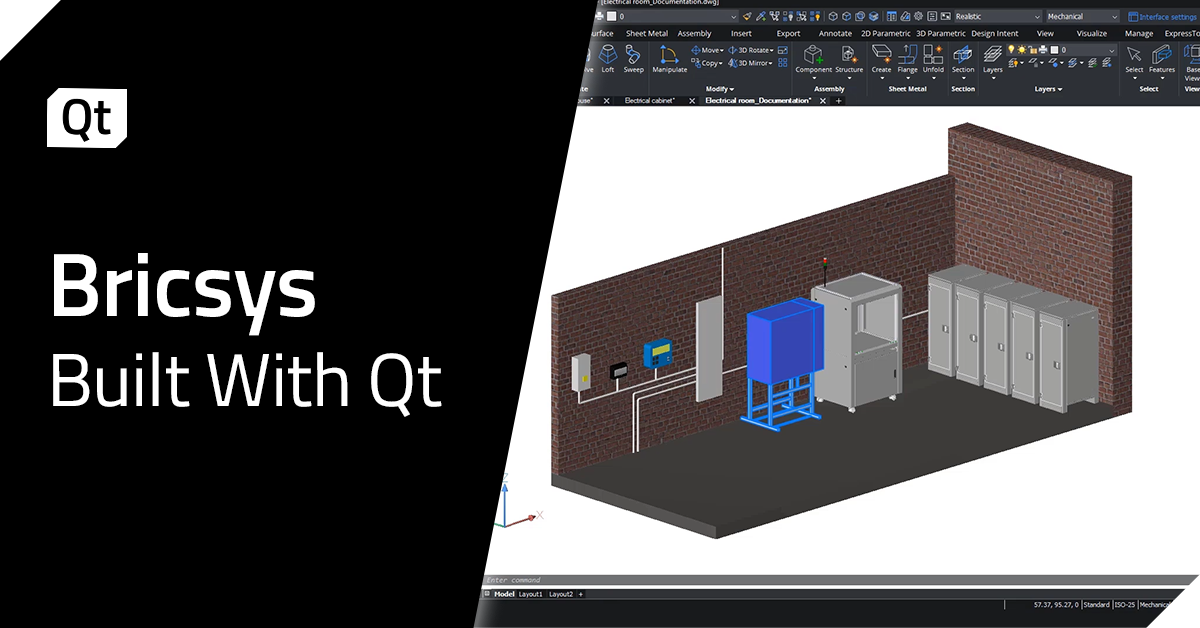Toggle the layer on/off lightbulb in Layers group

[1011, 47]
